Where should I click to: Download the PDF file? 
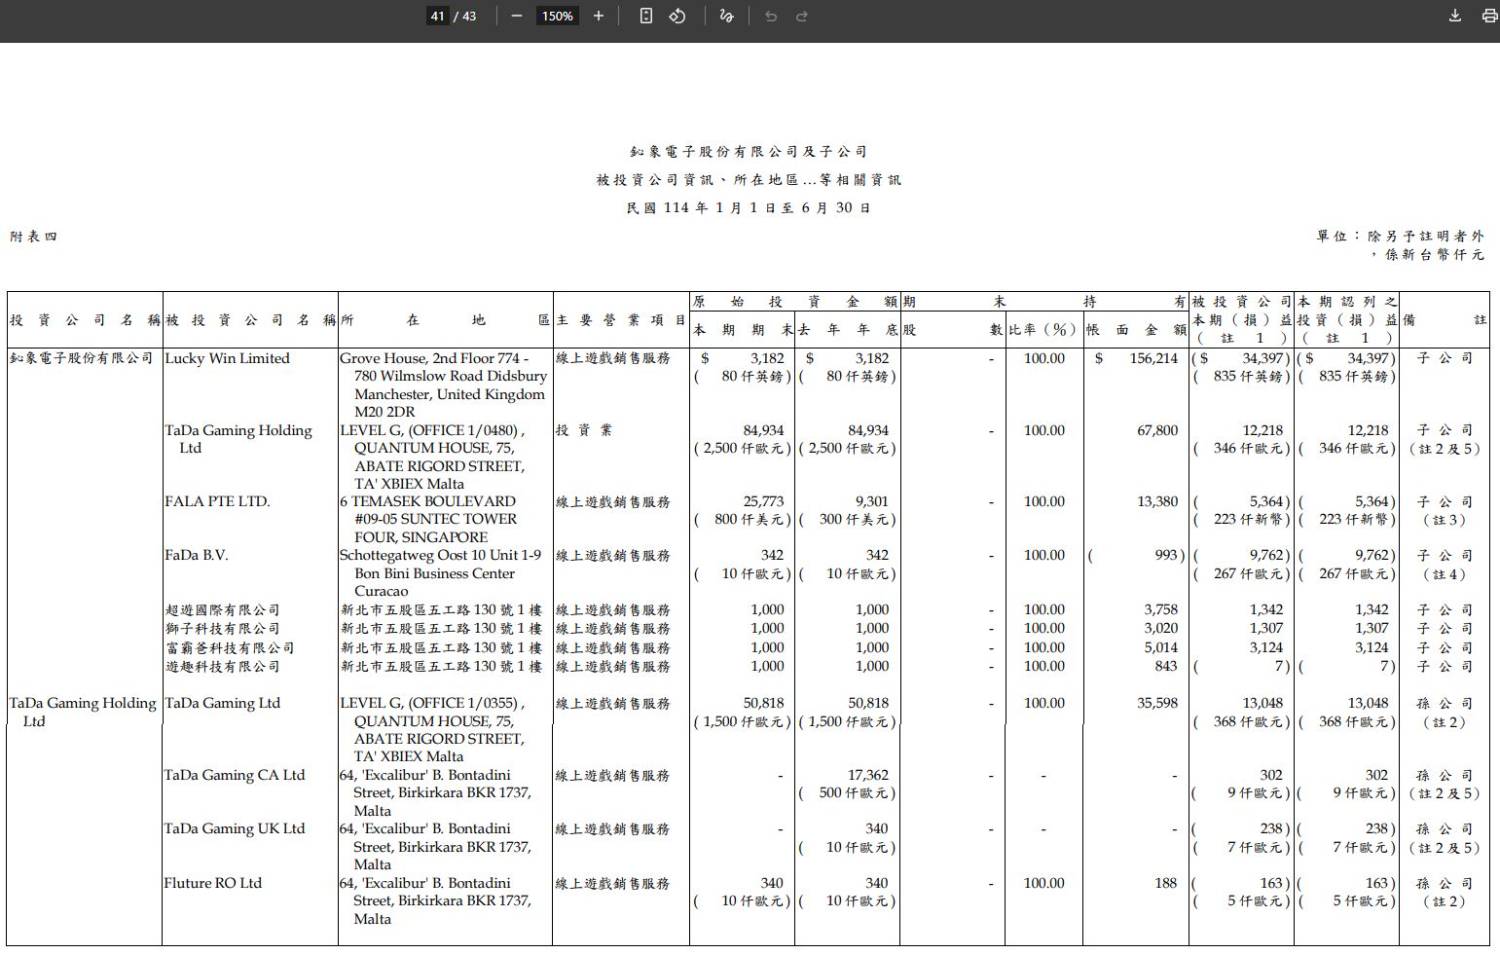(1455, 16)
